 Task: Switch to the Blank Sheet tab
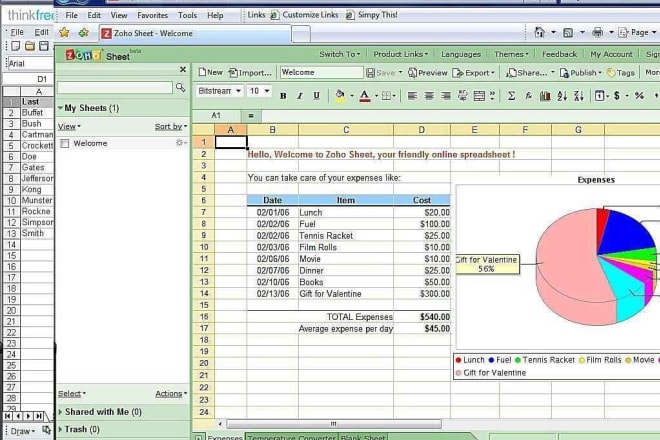point(362,437)
